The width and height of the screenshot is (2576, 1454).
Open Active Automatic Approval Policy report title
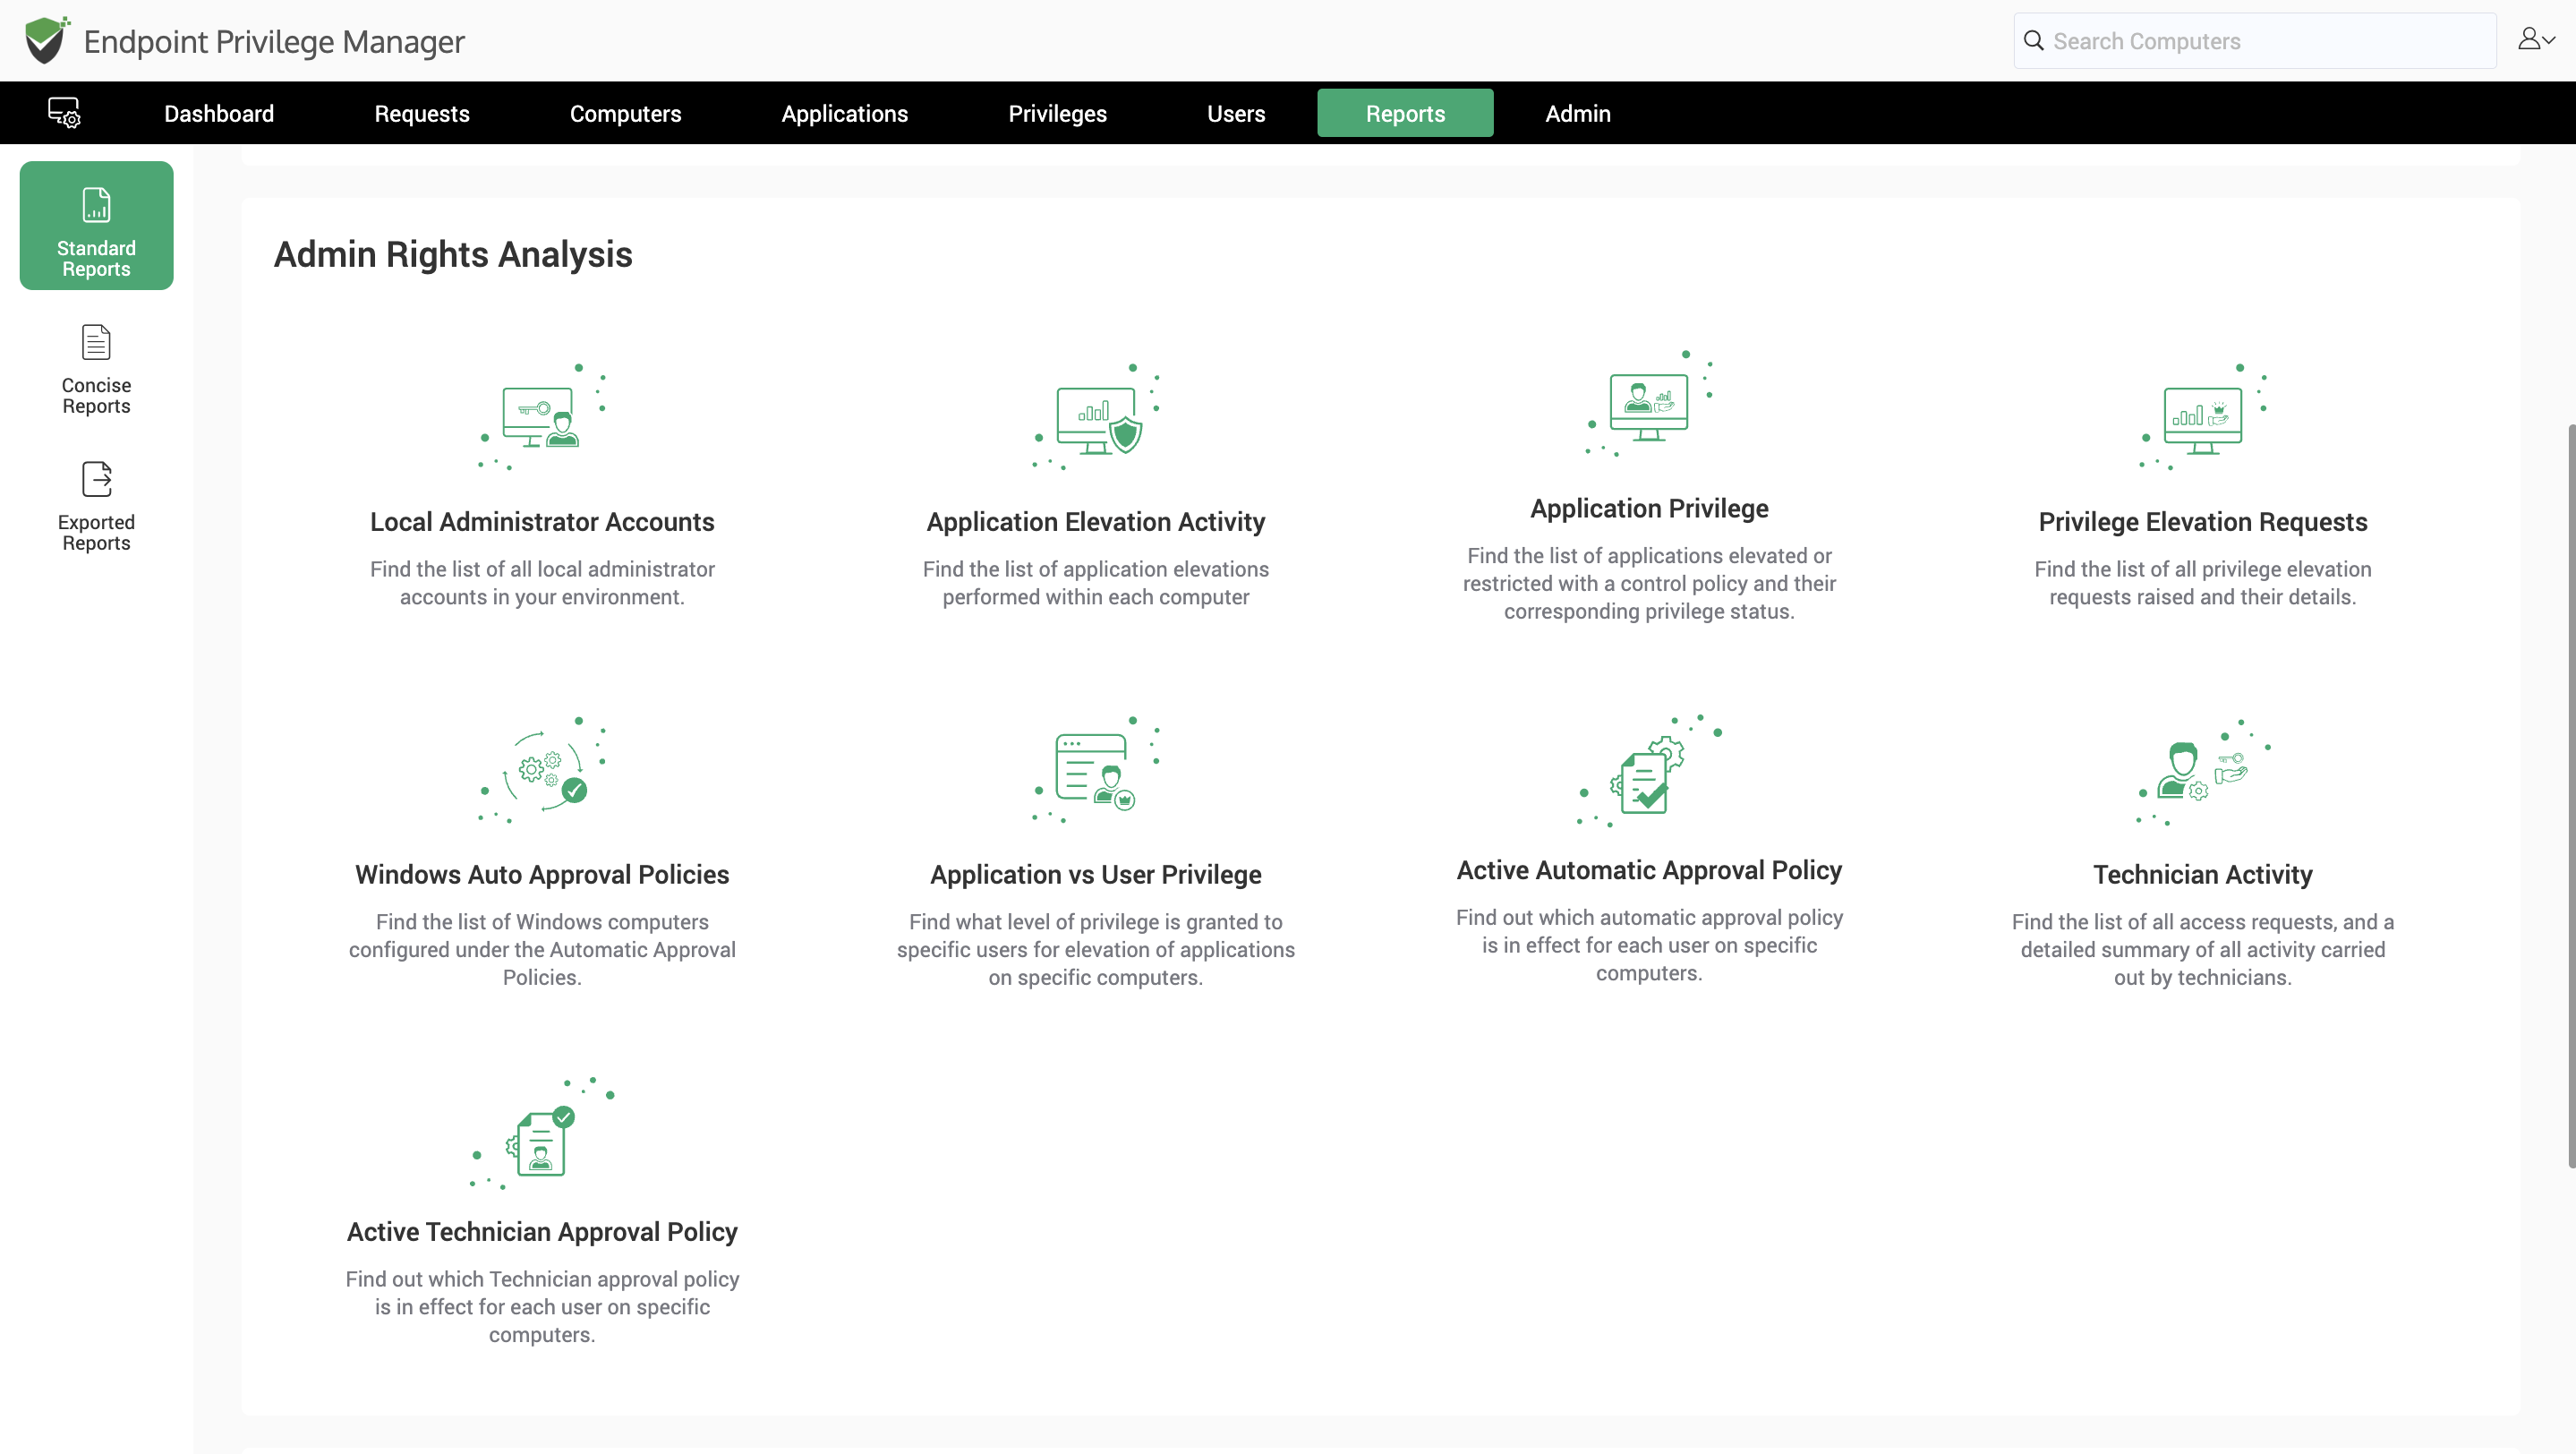click(1649, 870)
